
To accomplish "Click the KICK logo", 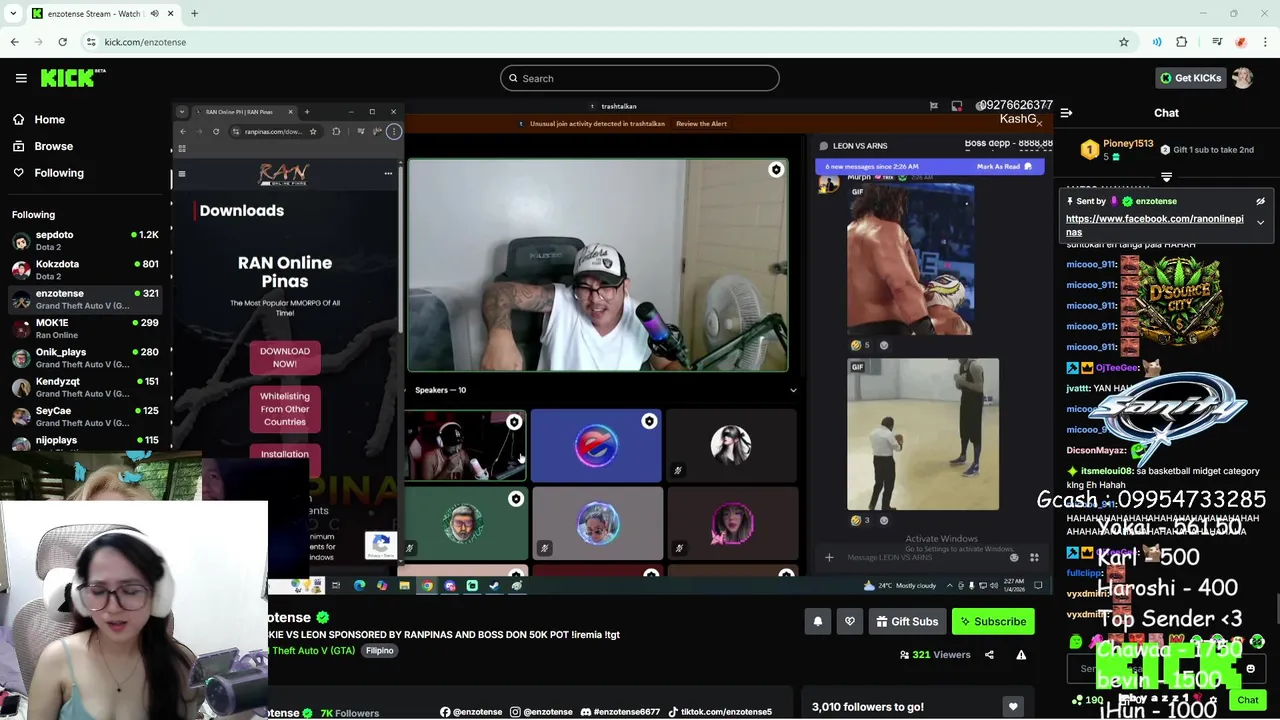I will pos(73,78).
